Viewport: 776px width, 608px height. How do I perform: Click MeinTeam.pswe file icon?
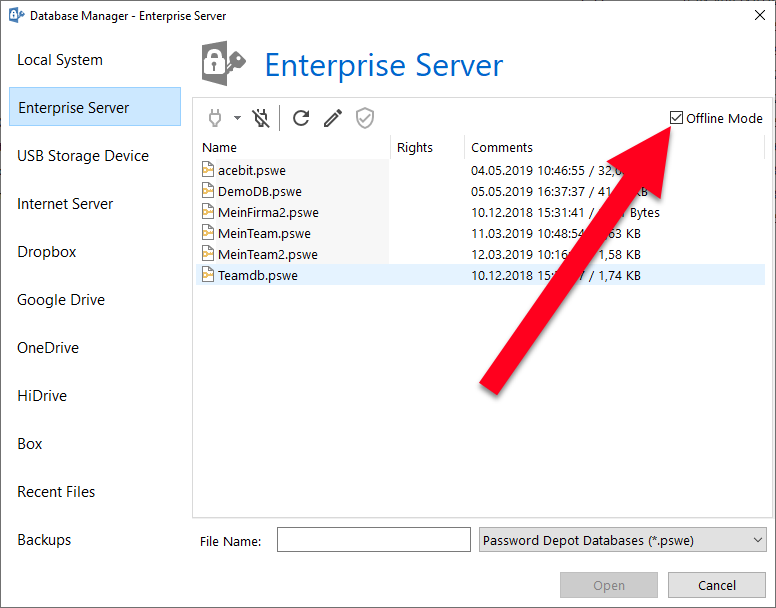(208, 233)
